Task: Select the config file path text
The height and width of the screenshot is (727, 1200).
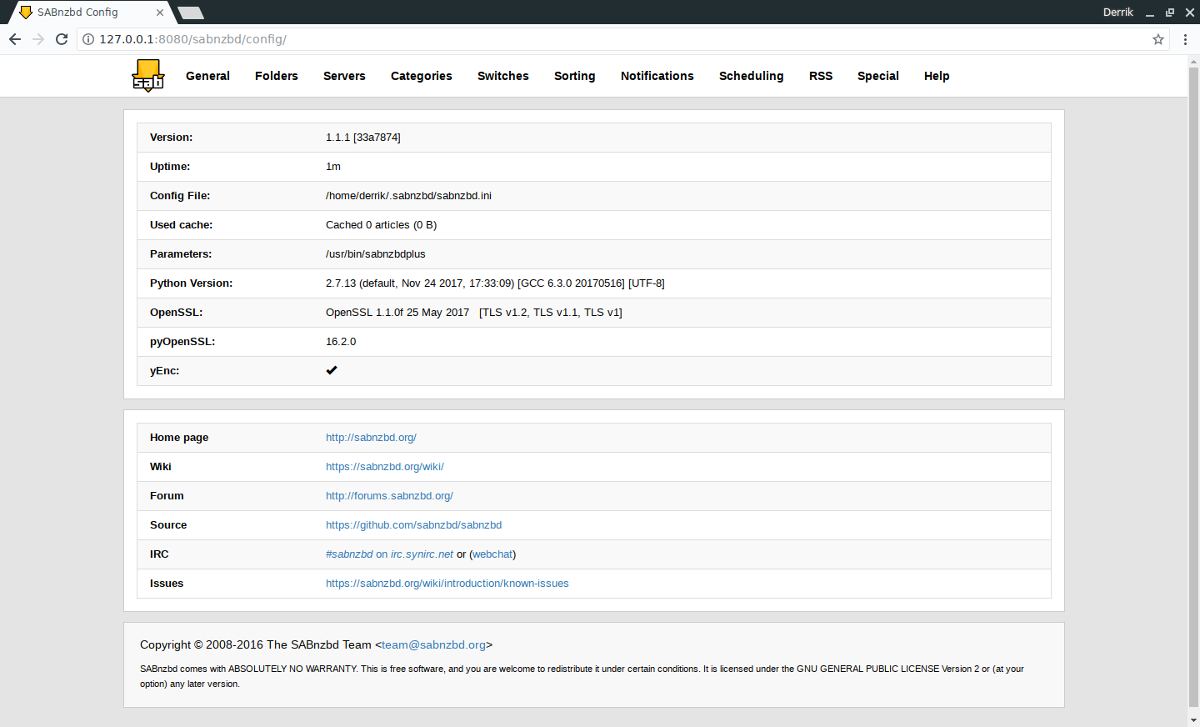Action: (x=409, y=196)
